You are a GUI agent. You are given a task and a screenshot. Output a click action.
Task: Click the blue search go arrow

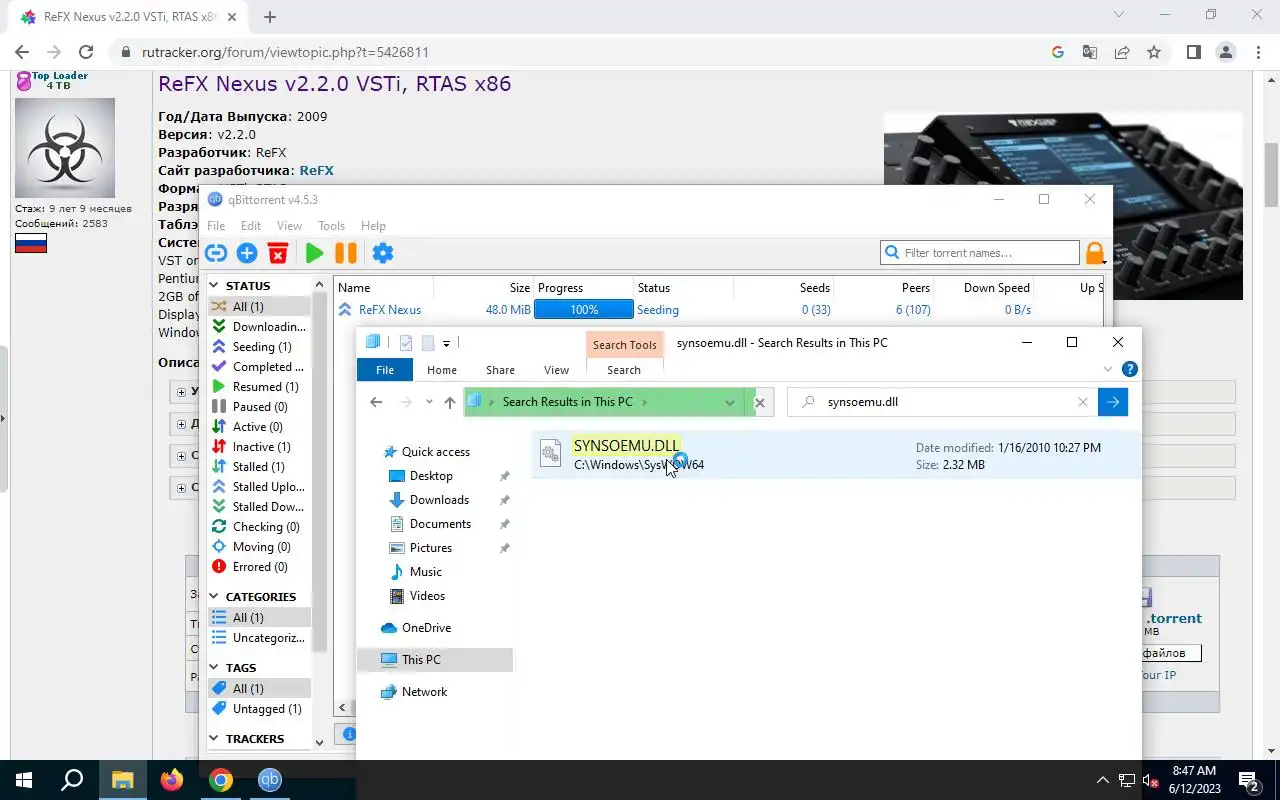[x=1113, y=402]
